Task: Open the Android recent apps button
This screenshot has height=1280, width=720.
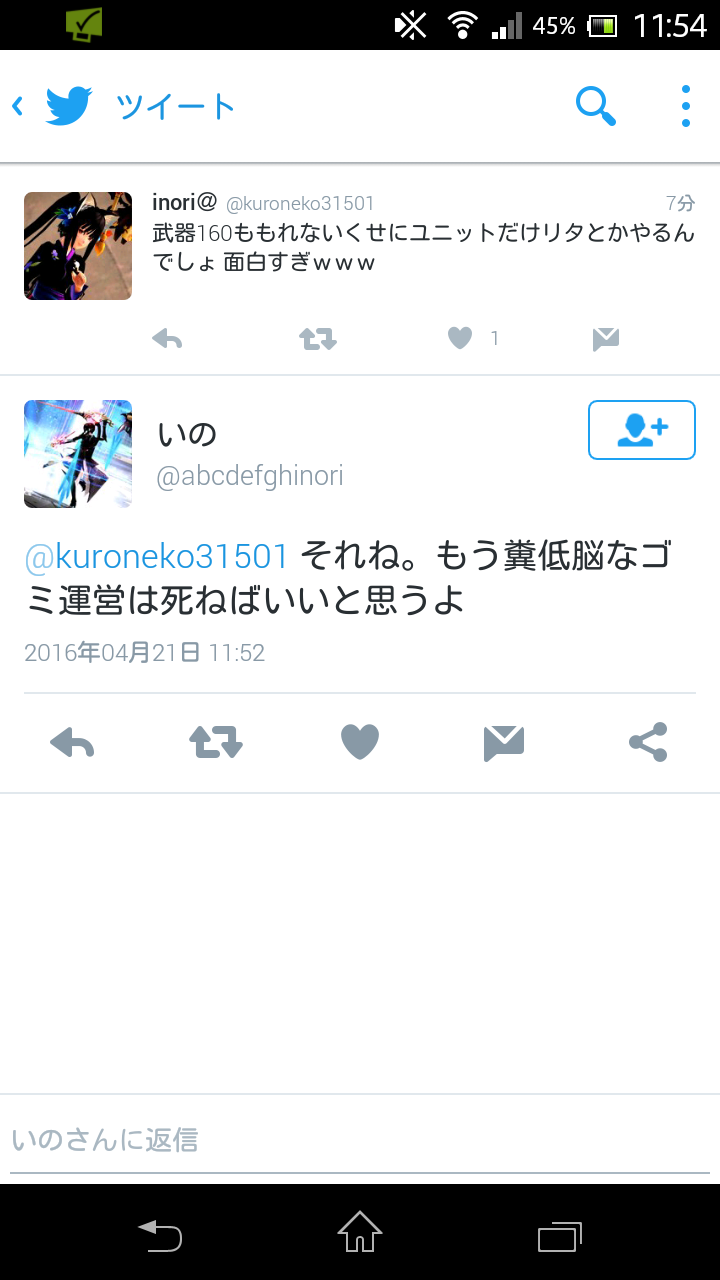Action: click(560, 1236)
